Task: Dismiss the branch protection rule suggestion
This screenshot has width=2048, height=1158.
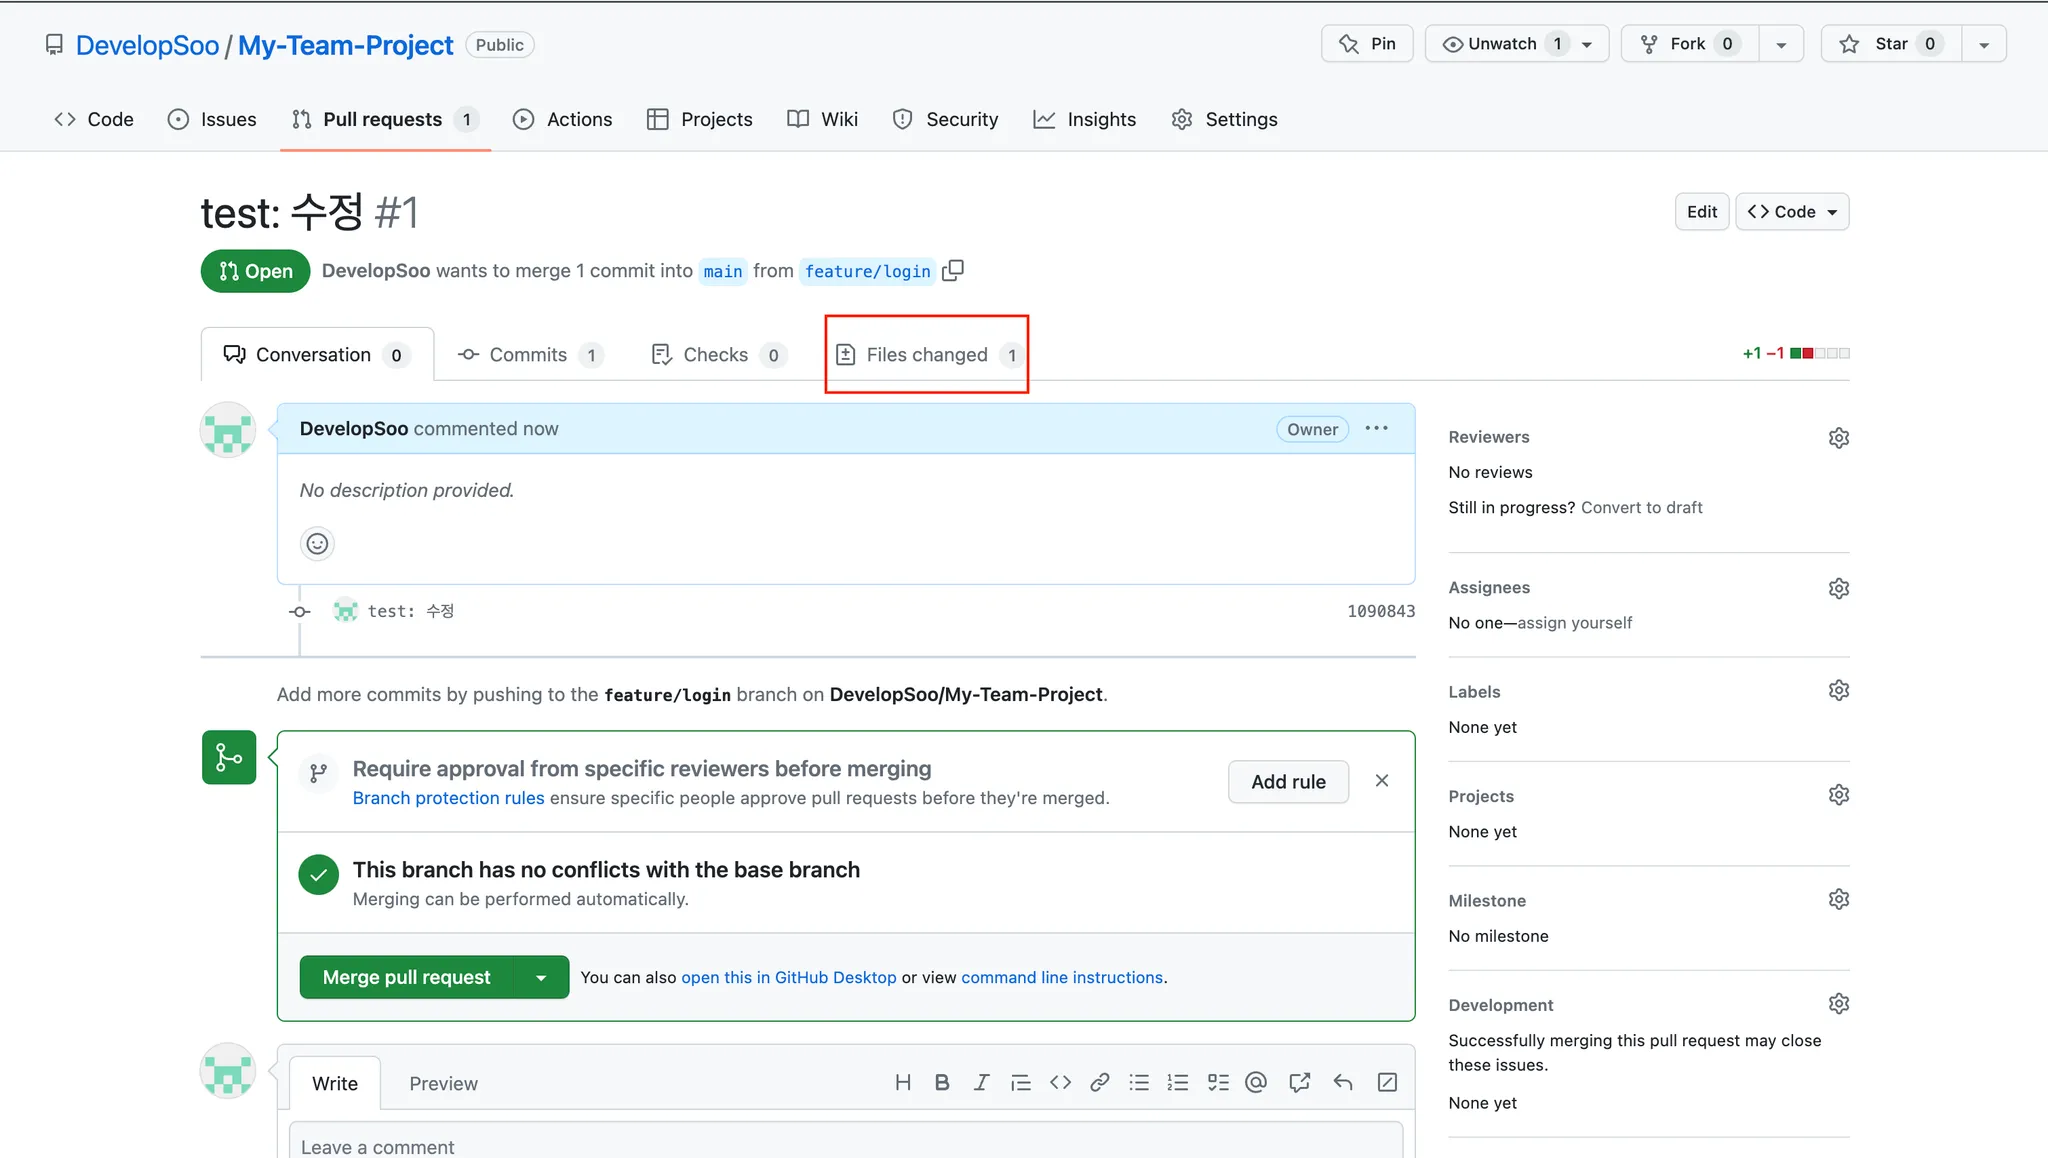Action: tap(1381, 781)
